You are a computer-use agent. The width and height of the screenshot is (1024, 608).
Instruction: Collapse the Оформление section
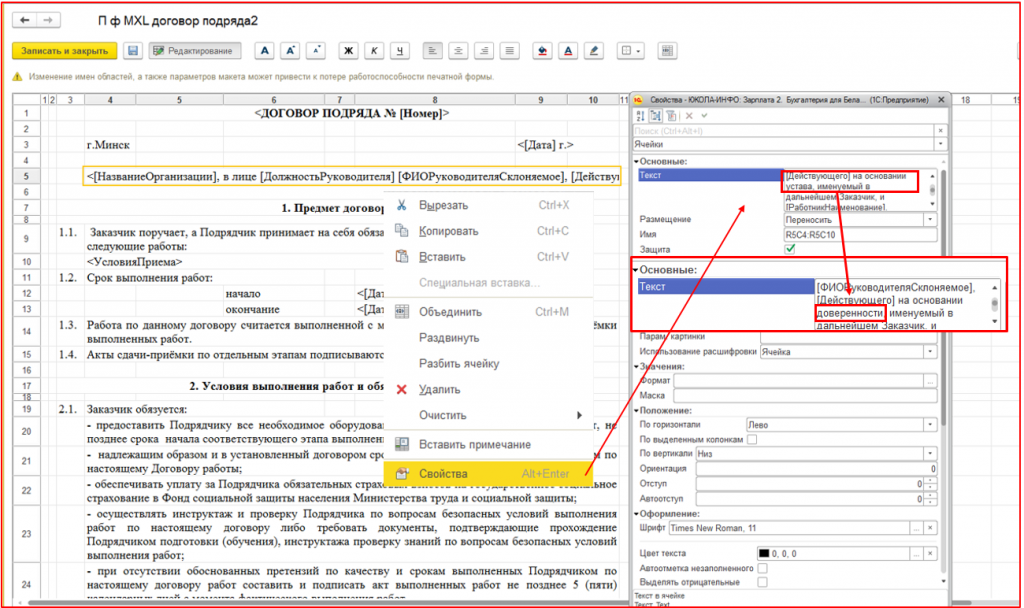point(637,513)
